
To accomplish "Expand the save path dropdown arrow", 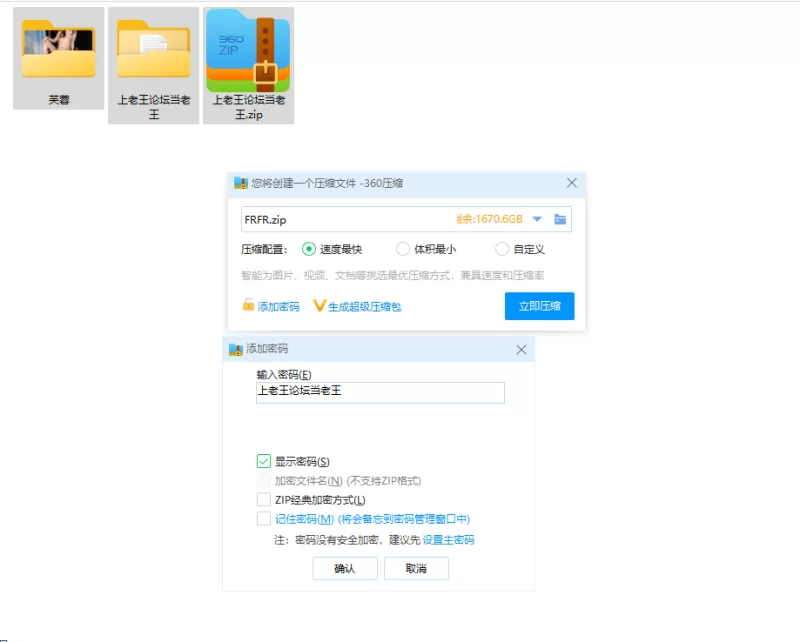I will [537, 220].
